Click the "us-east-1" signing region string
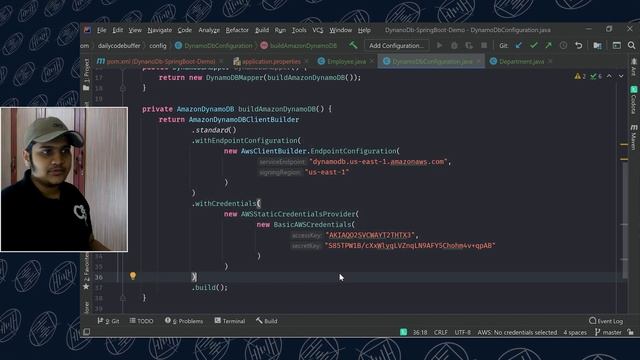Image resolution: width=640 pixels, height=360 pixels. pos(327,172)
